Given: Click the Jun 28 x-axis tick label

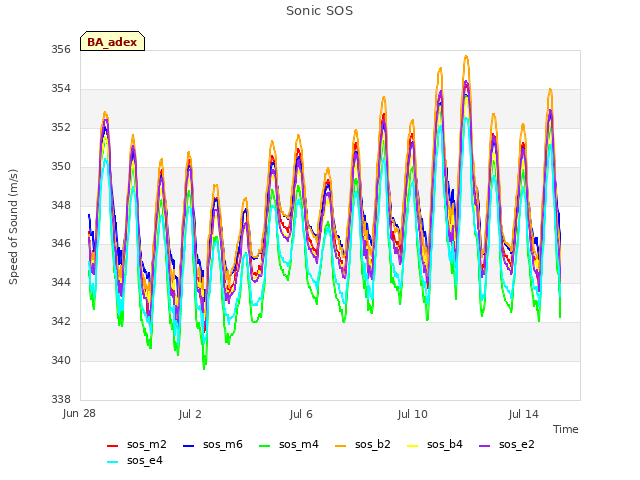Looking at the screenshot, I should pos(79,413).
